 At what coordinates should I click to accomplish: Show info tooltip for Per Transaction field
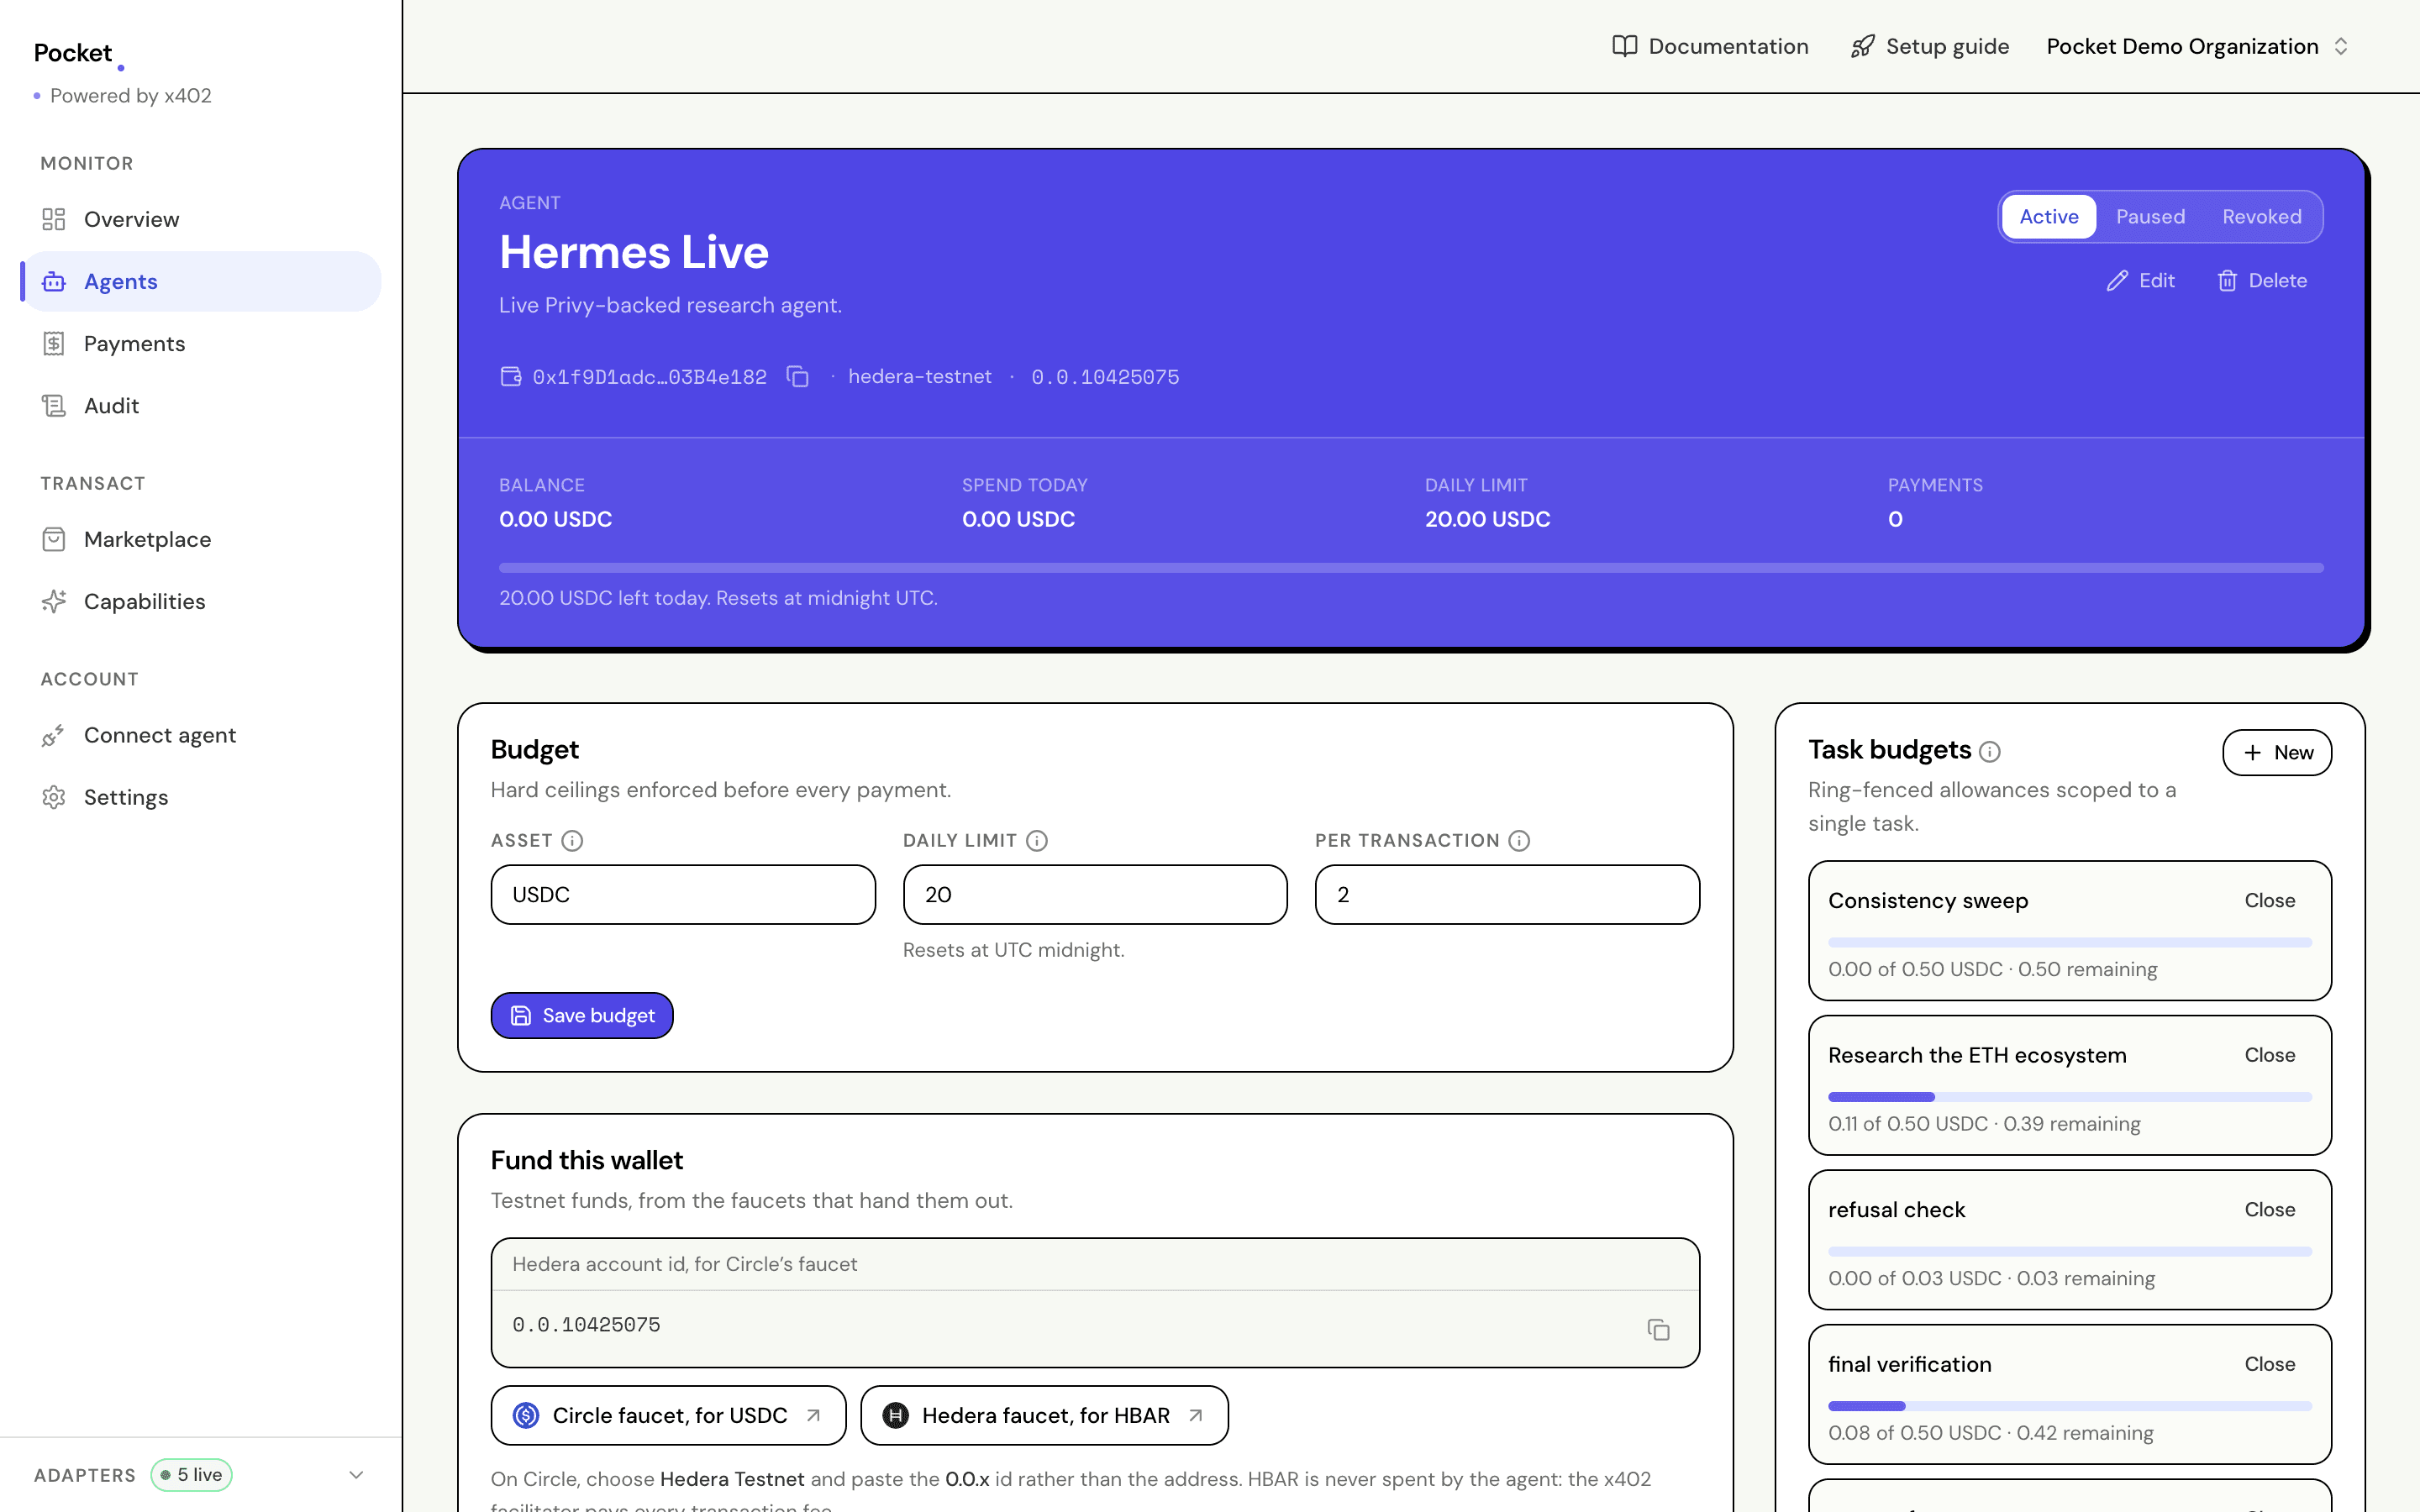(1519, 841)
